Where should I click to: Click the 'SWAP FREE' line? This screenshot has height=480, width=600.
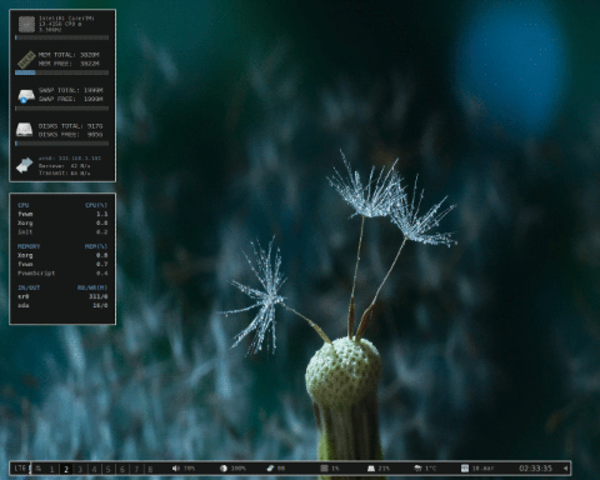click(x=71, y=99)
